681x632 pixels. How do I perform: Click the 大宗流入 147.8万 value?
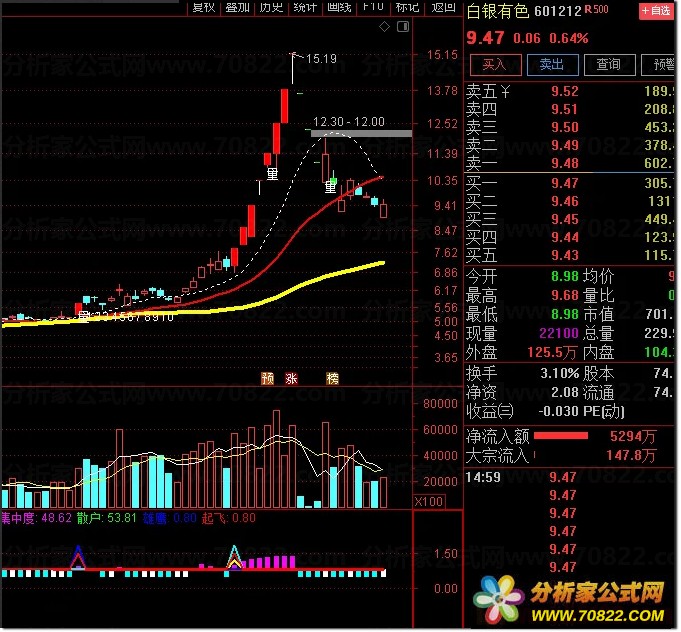(631, 456)
